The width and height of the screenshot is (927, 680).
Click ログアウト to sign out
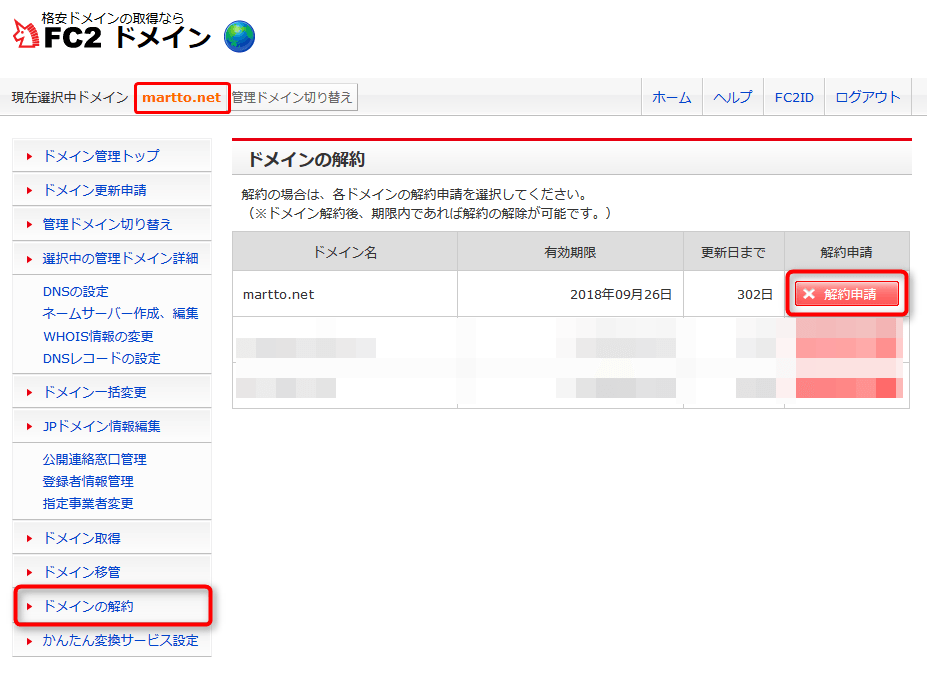coord(867,98)
